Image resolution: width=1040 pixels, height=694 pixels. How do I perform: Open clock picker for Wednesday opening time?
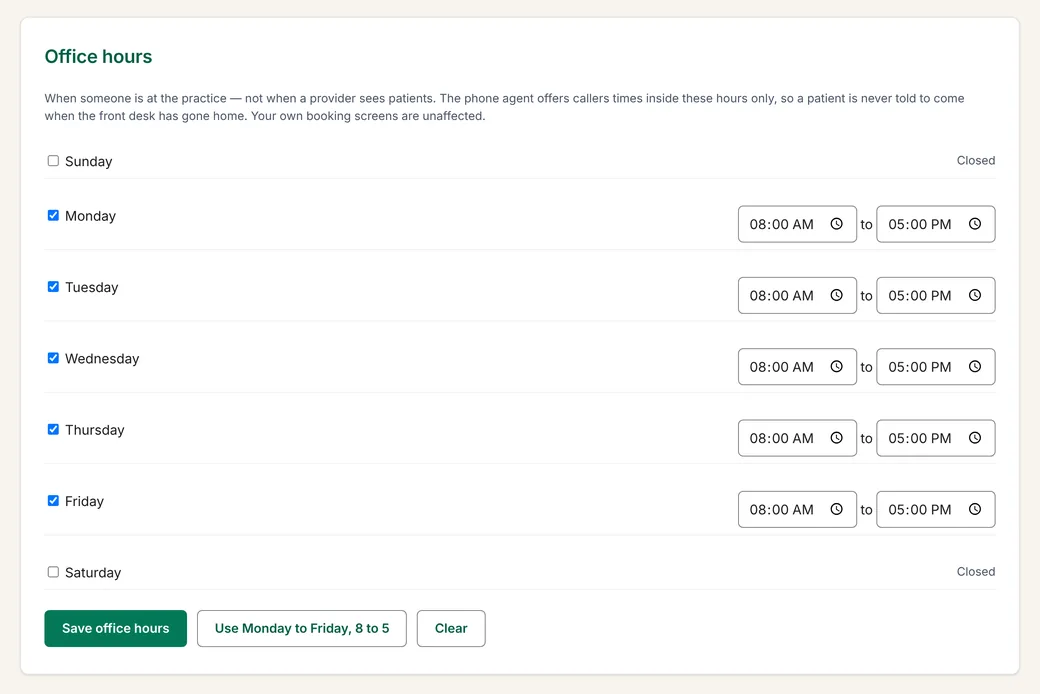[x=836, y=366]
